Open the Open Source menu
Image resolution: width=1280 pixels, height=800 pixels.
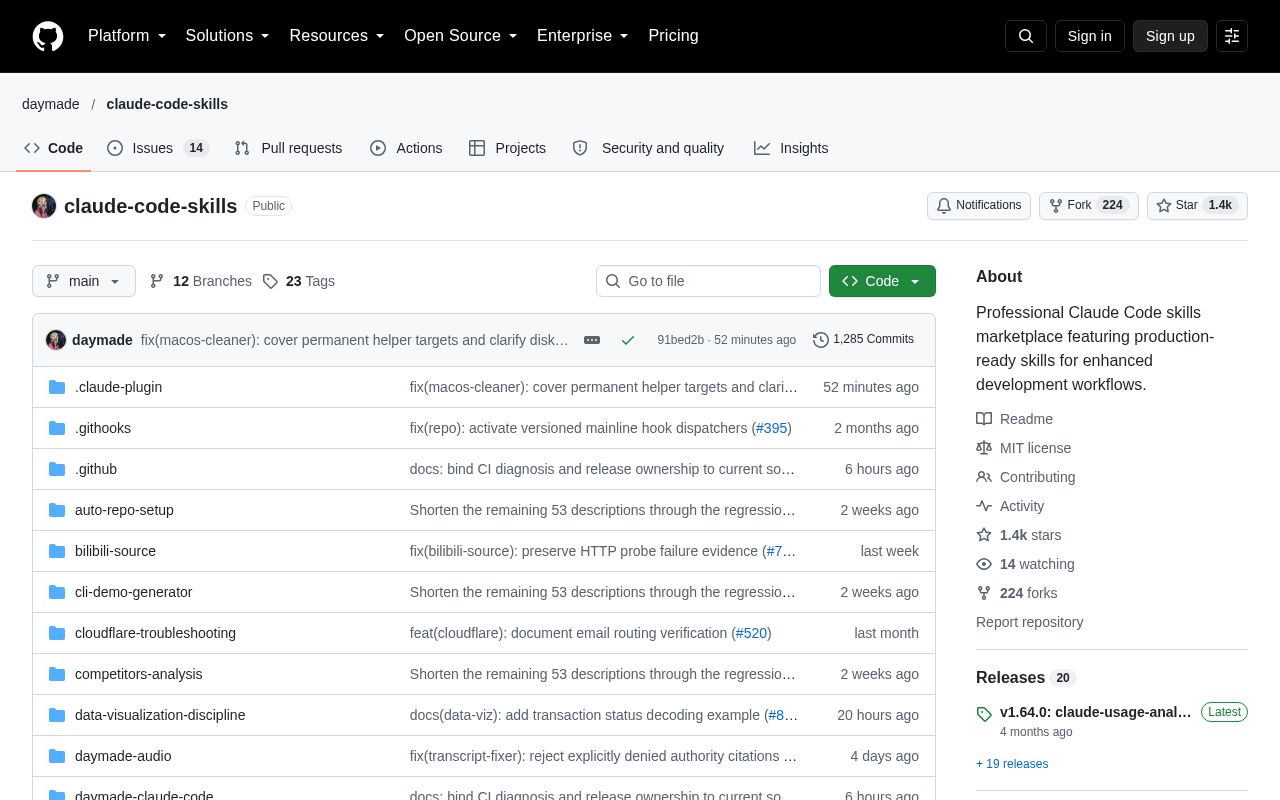click(x=461, y=36)
